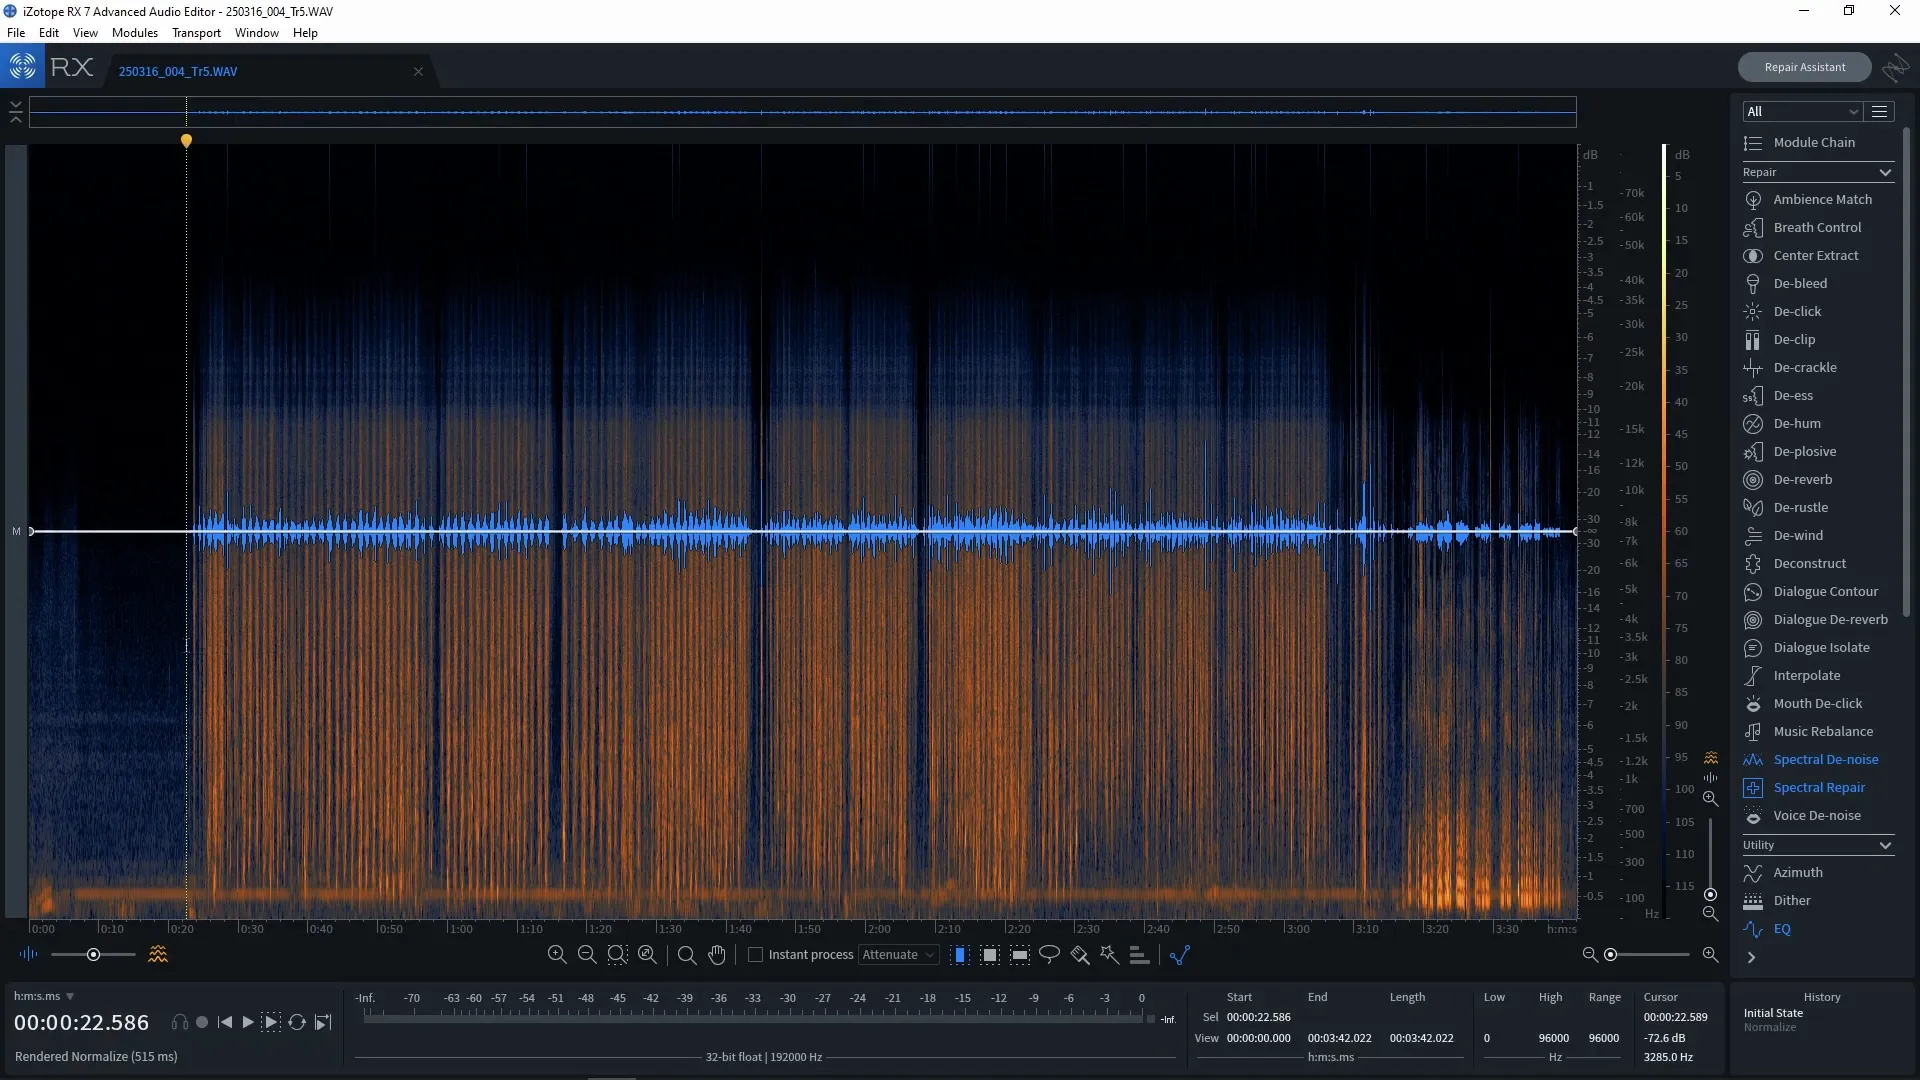1920x1080 pixels.
Task: Select the Hand grab tool
Action: 718,955
